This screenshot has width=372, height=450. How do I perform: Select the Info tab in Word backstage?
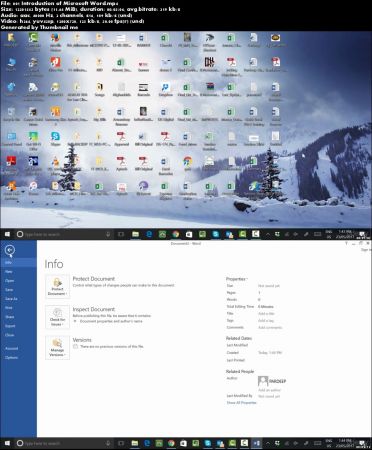click(18, 263)
